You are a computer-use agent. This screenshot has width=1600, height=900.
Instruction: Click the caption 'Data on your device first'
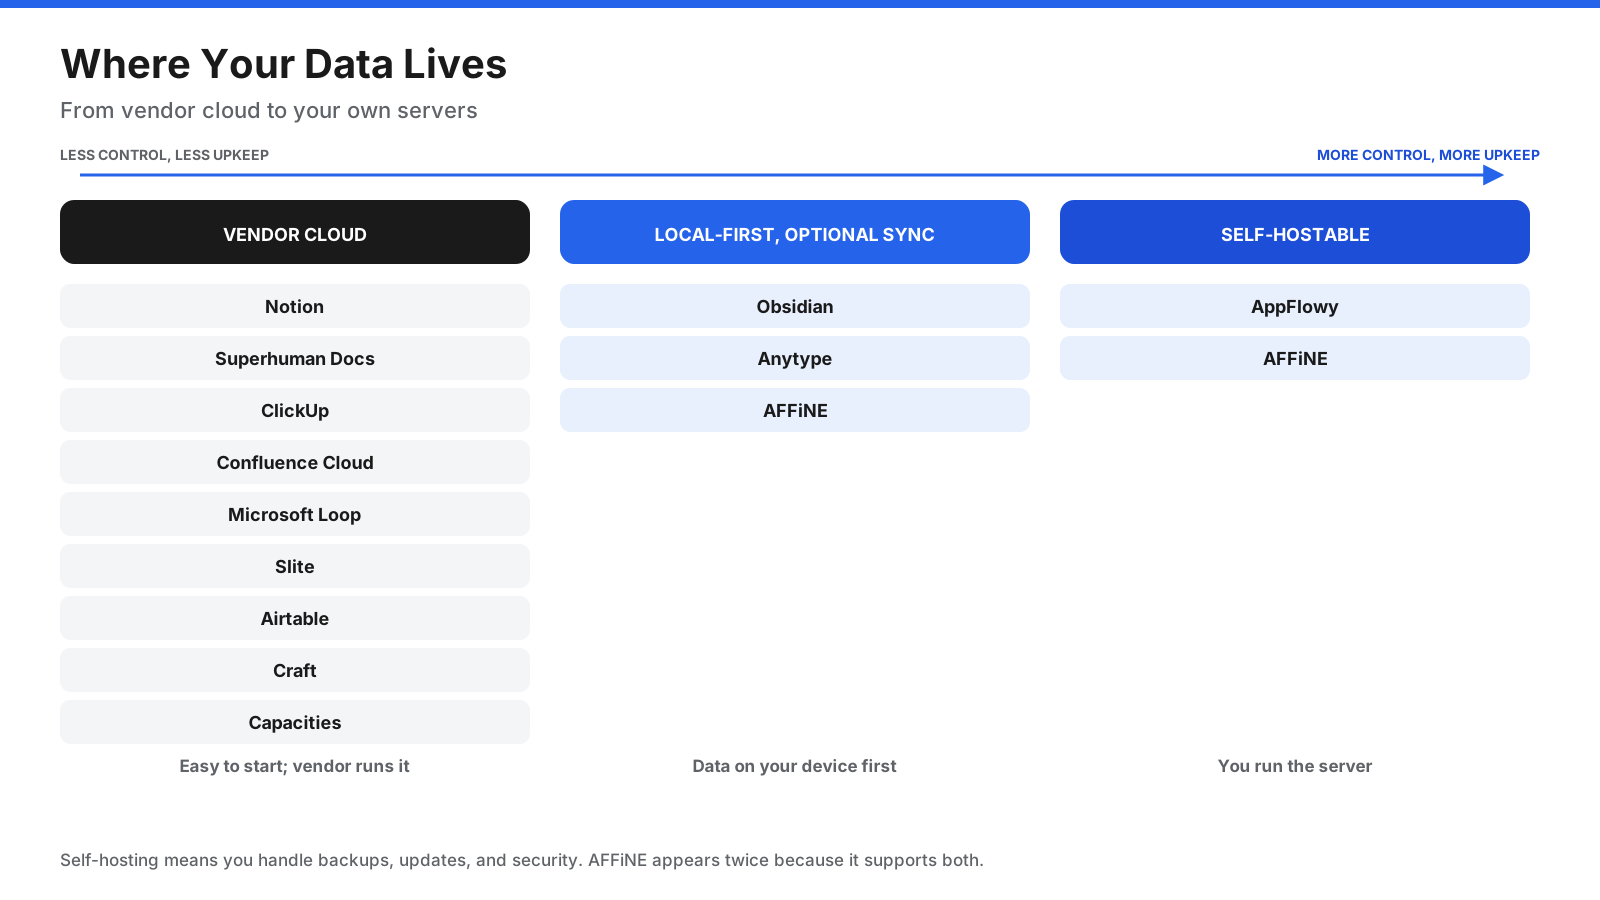click(795, 766)
